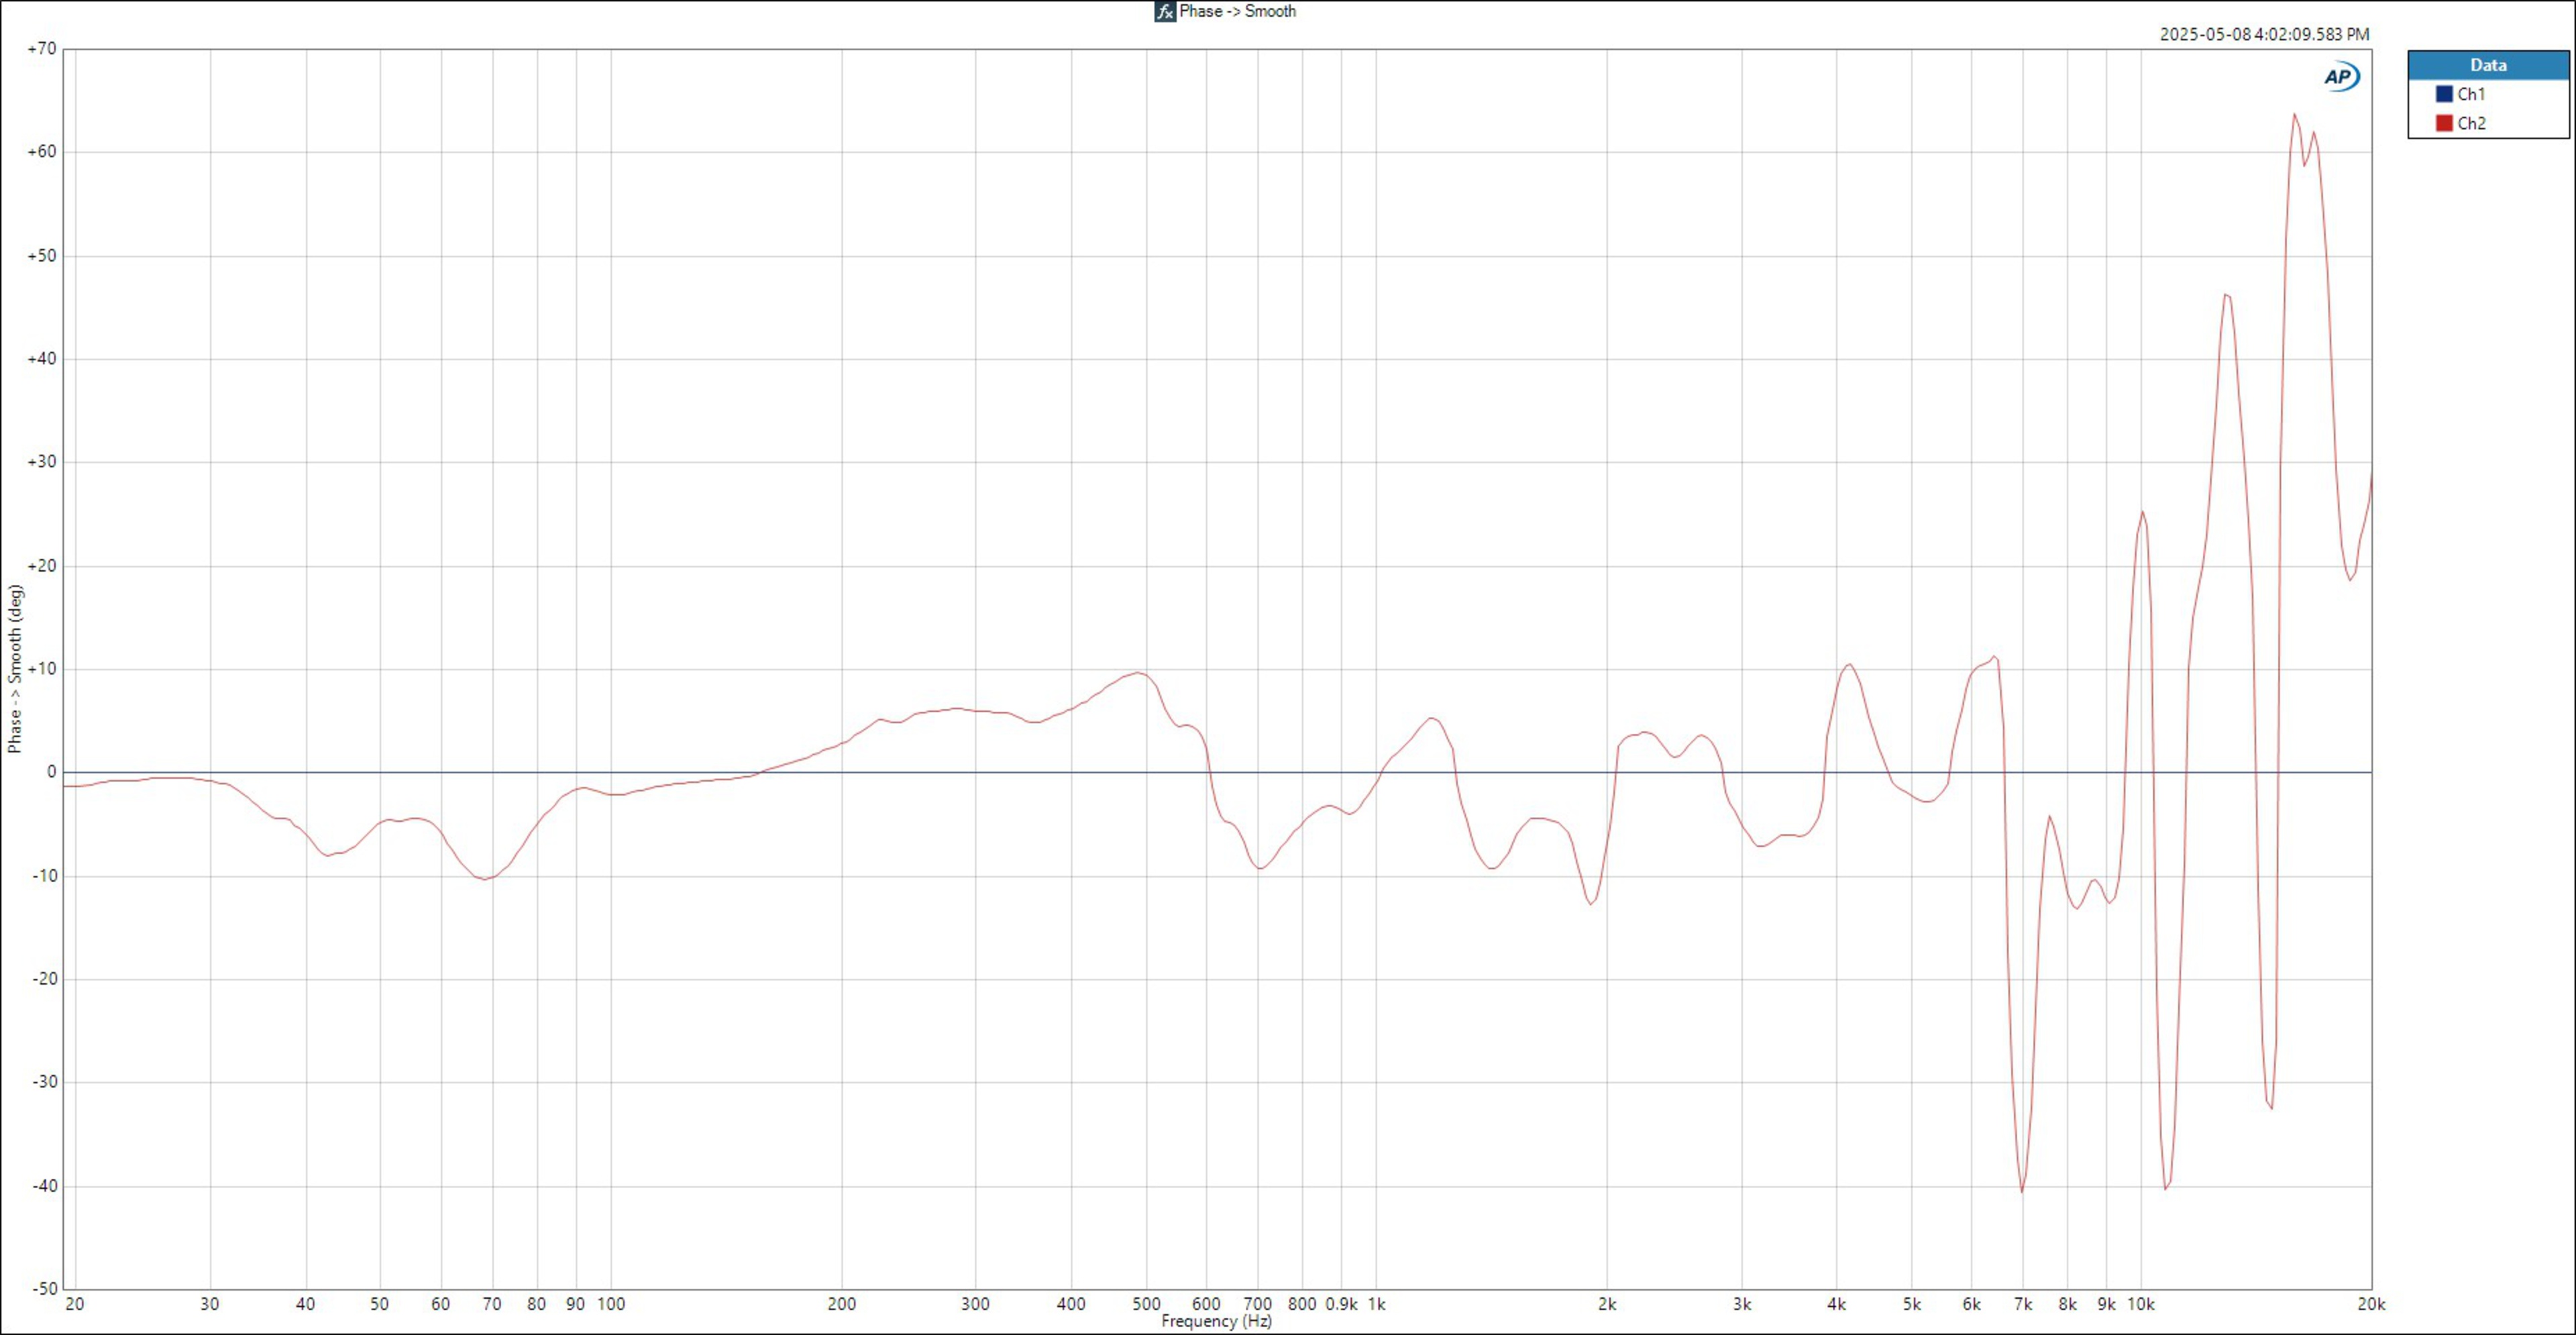Click the fx function icon beside the graph title
The width and height of the screenshot is (2576, 1335).
[x=1164, y=12]
